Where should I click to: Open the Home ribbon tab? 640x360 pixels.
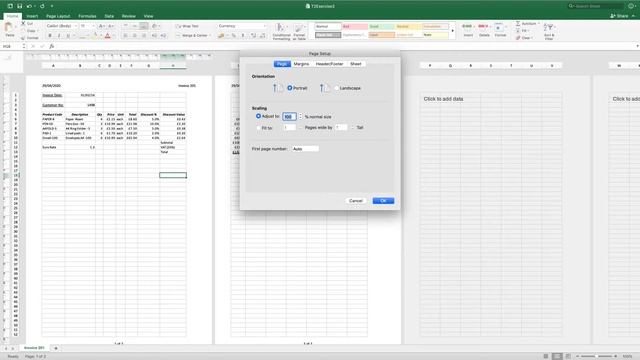point(12,16)
